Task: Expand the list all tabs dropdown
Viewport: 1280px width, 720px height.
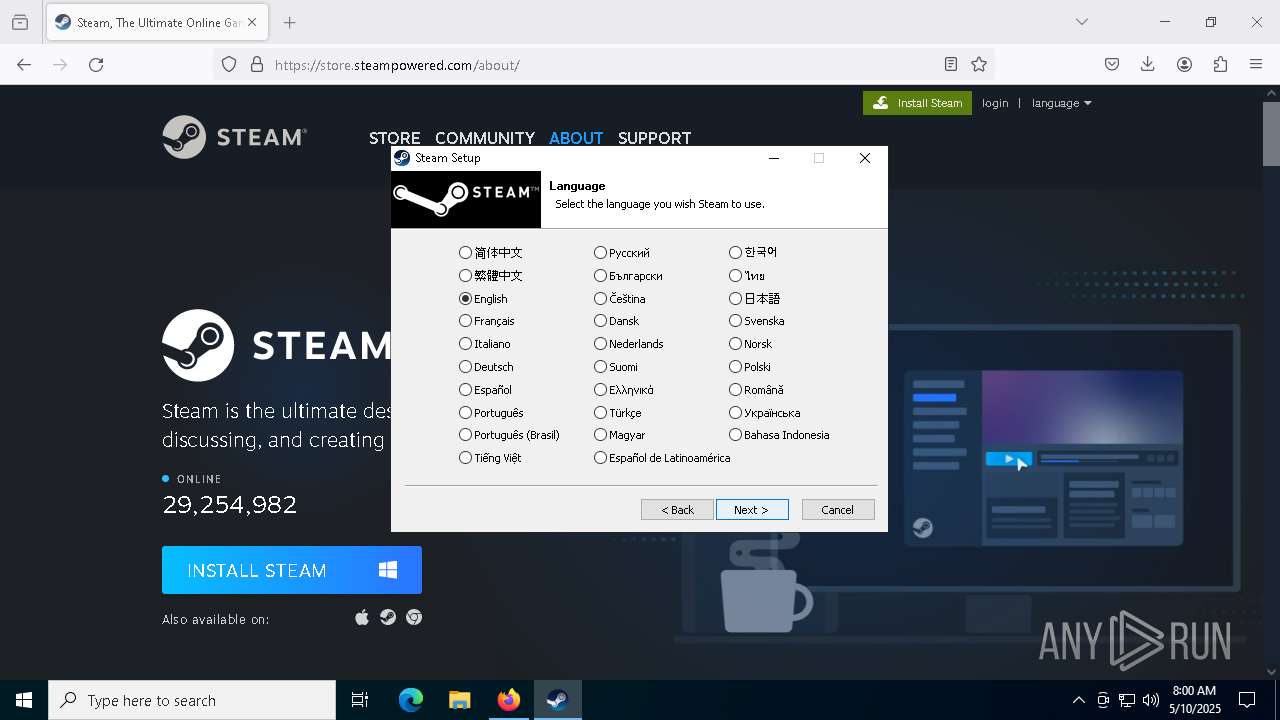Action: (1082, 22)
